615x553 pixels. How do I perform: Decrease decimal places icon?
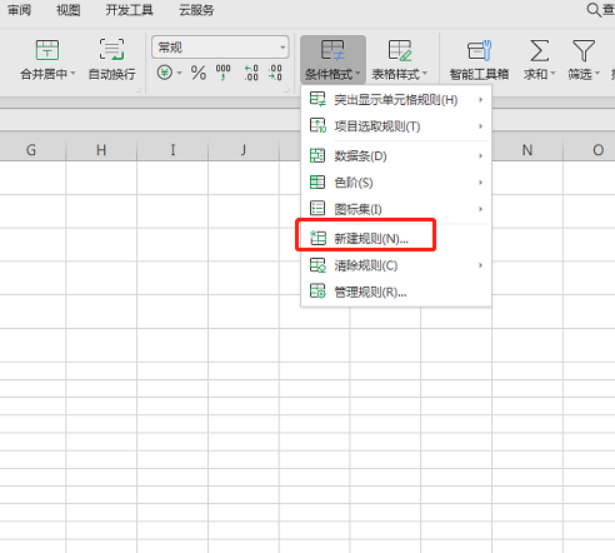pos(275,73)
